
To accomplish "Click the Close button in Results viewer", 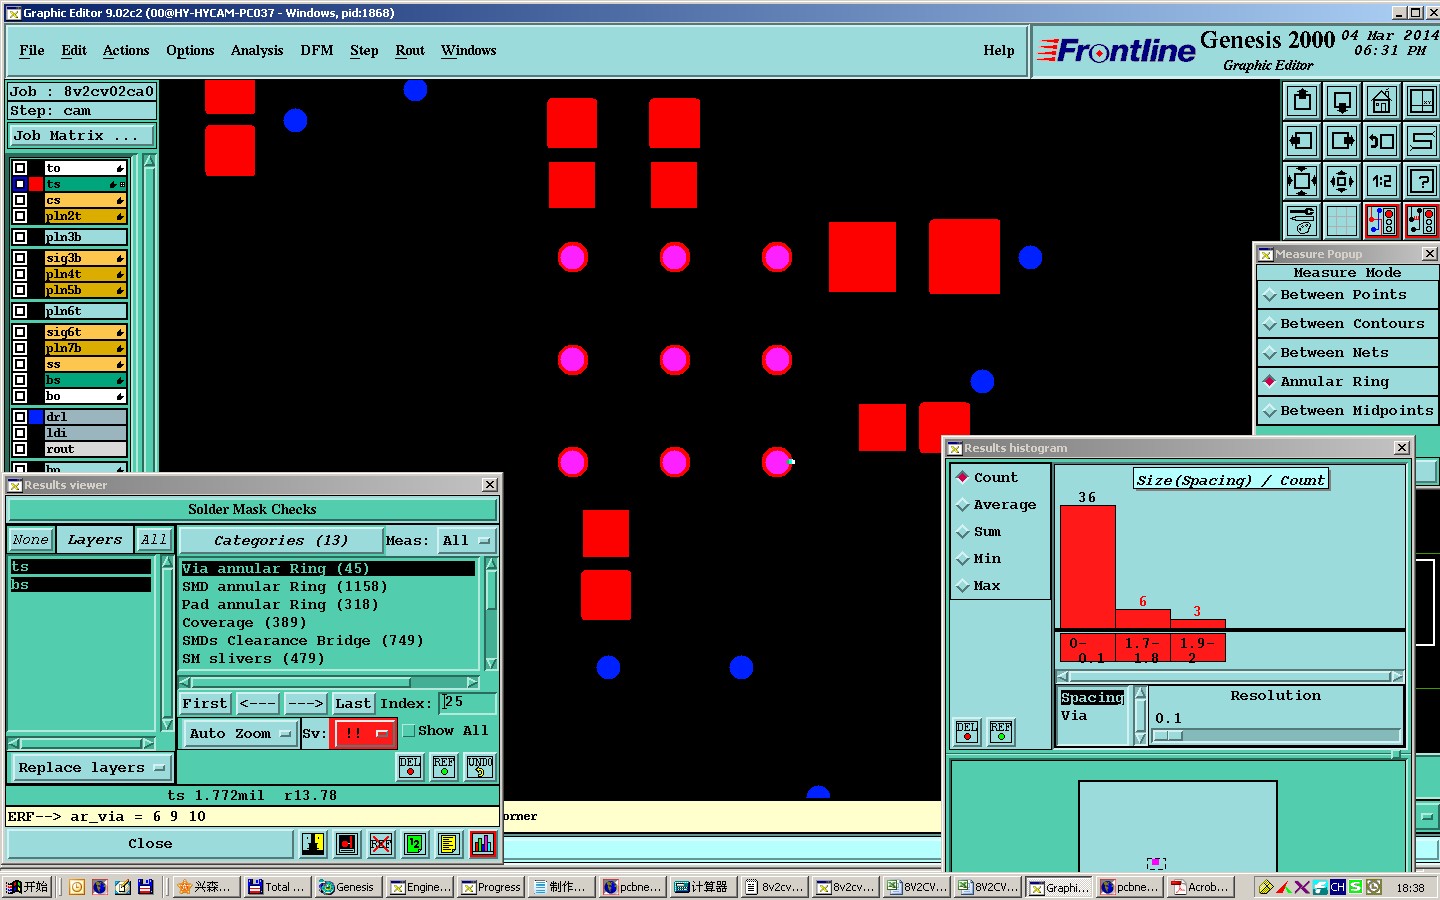I will point(150,844).
